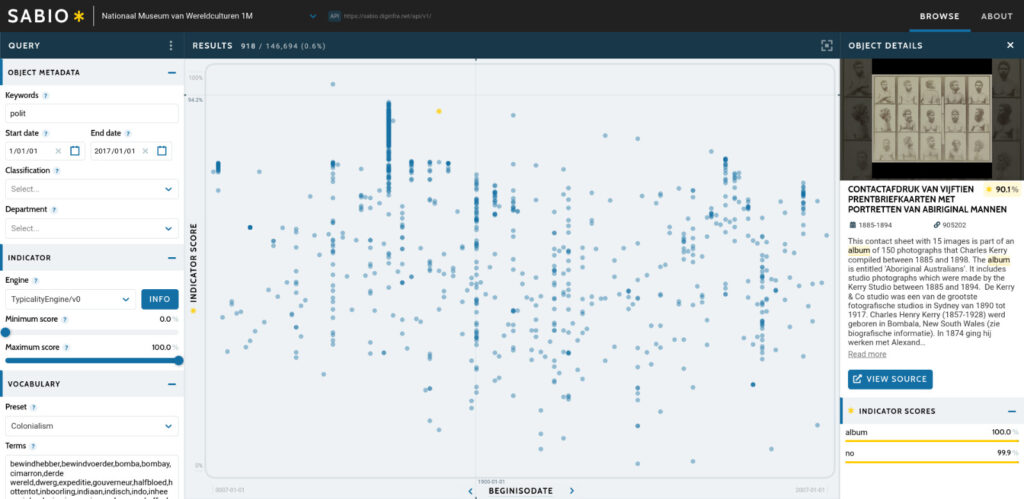Click the API badge icon
The image size is (1024, 499).
click(334, 16)
